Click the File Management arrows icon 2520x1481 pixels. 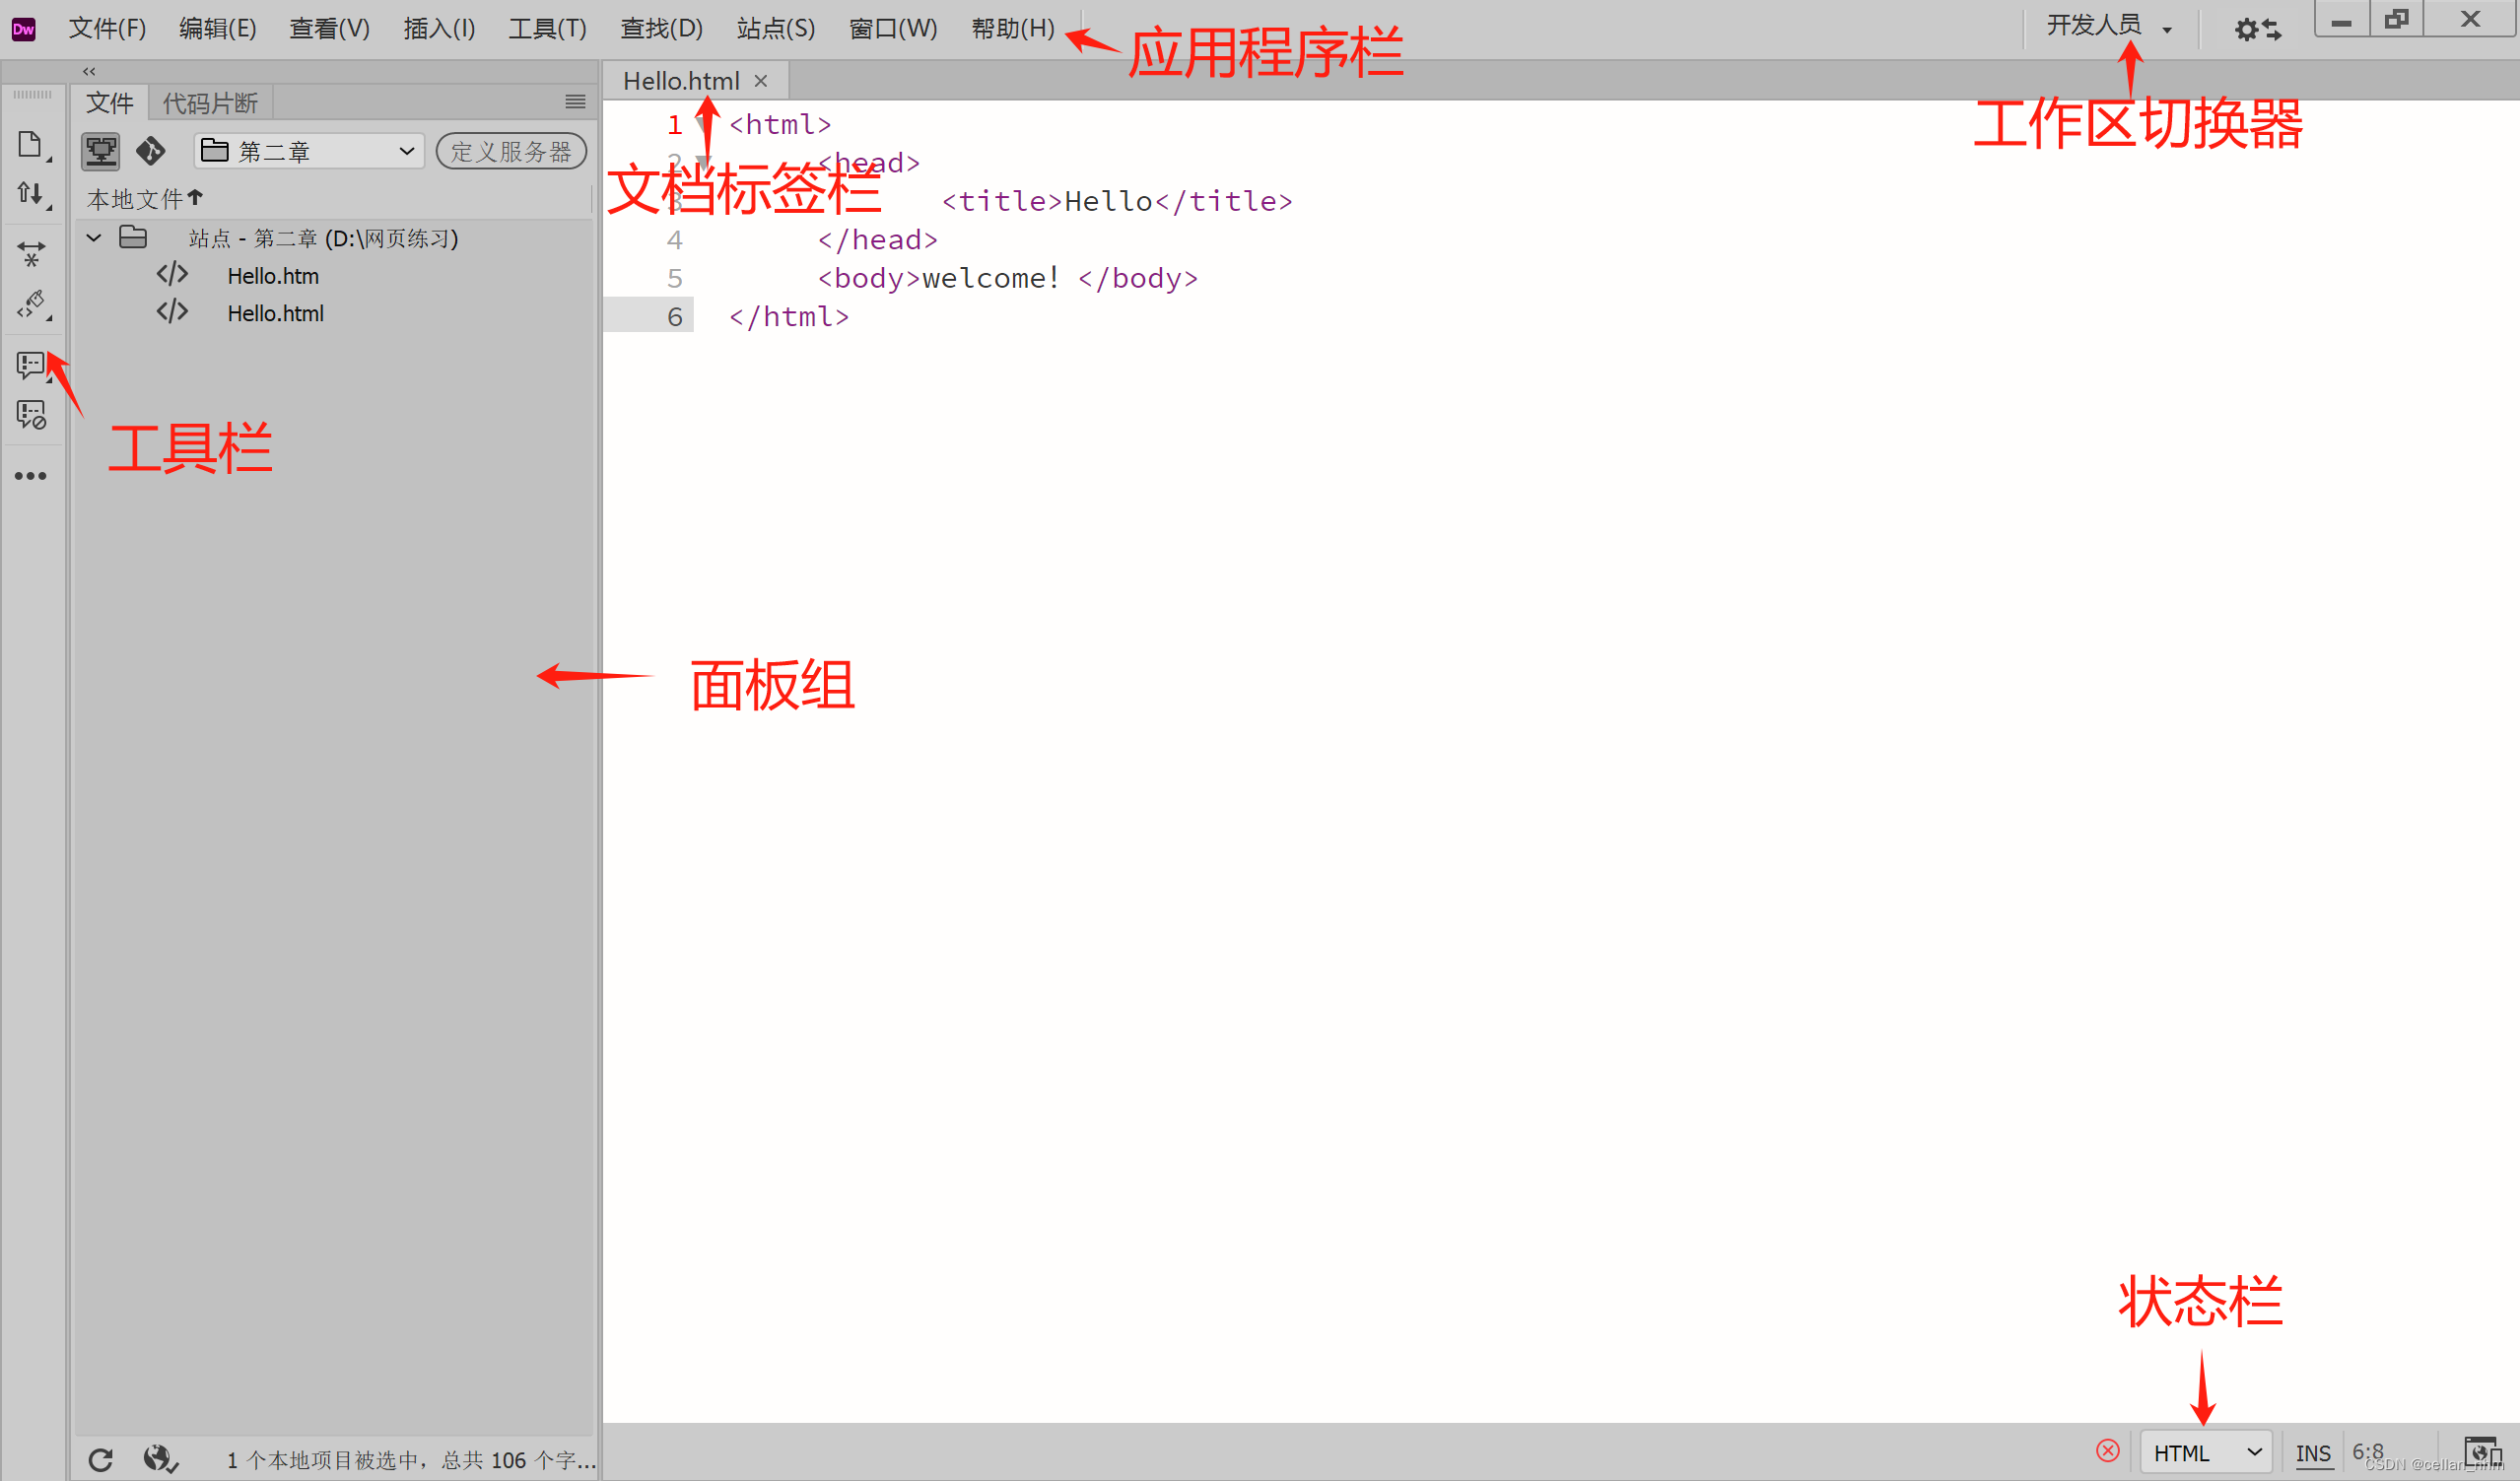coord(30,193)
